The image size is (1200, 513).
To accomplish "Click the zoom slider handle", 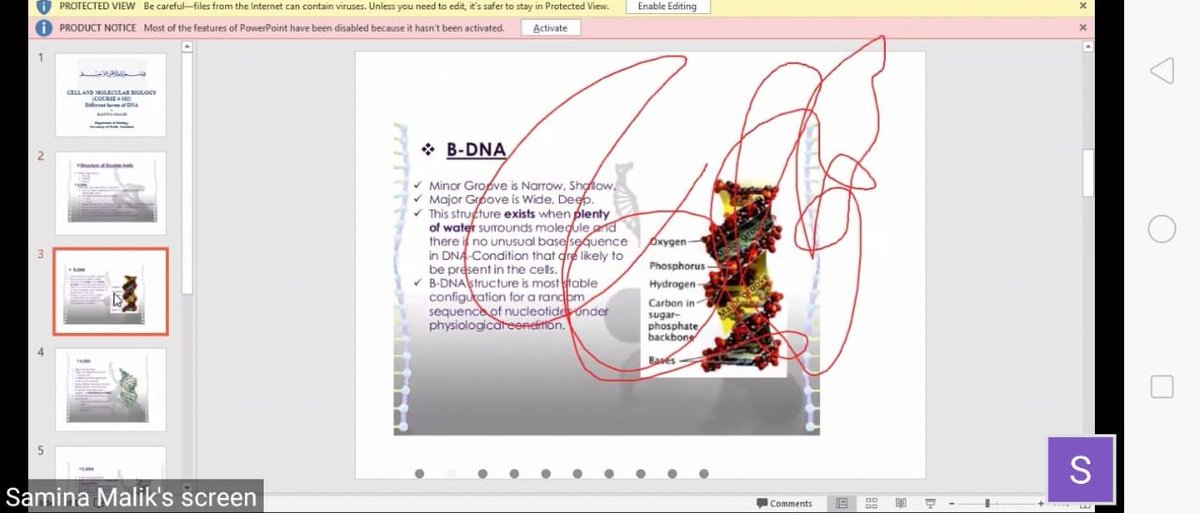I will 987,503.
